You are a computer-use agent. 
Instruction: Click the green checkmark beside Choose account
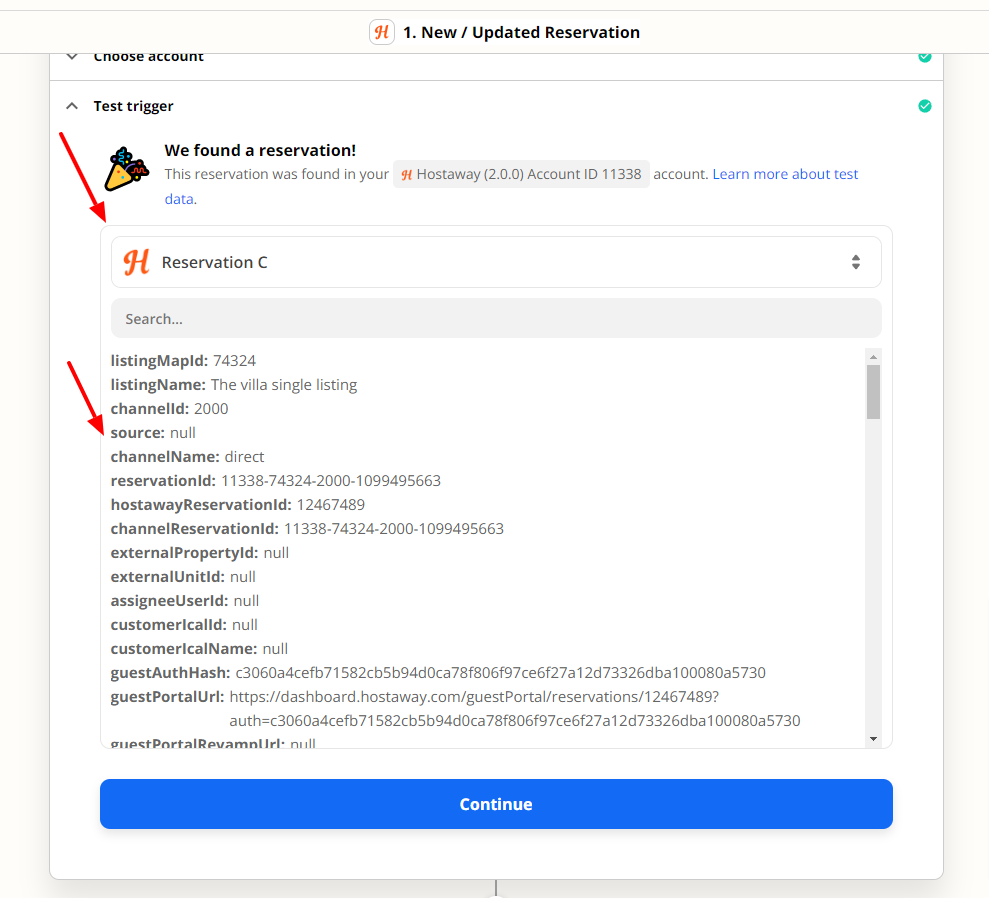coord(925,57)
